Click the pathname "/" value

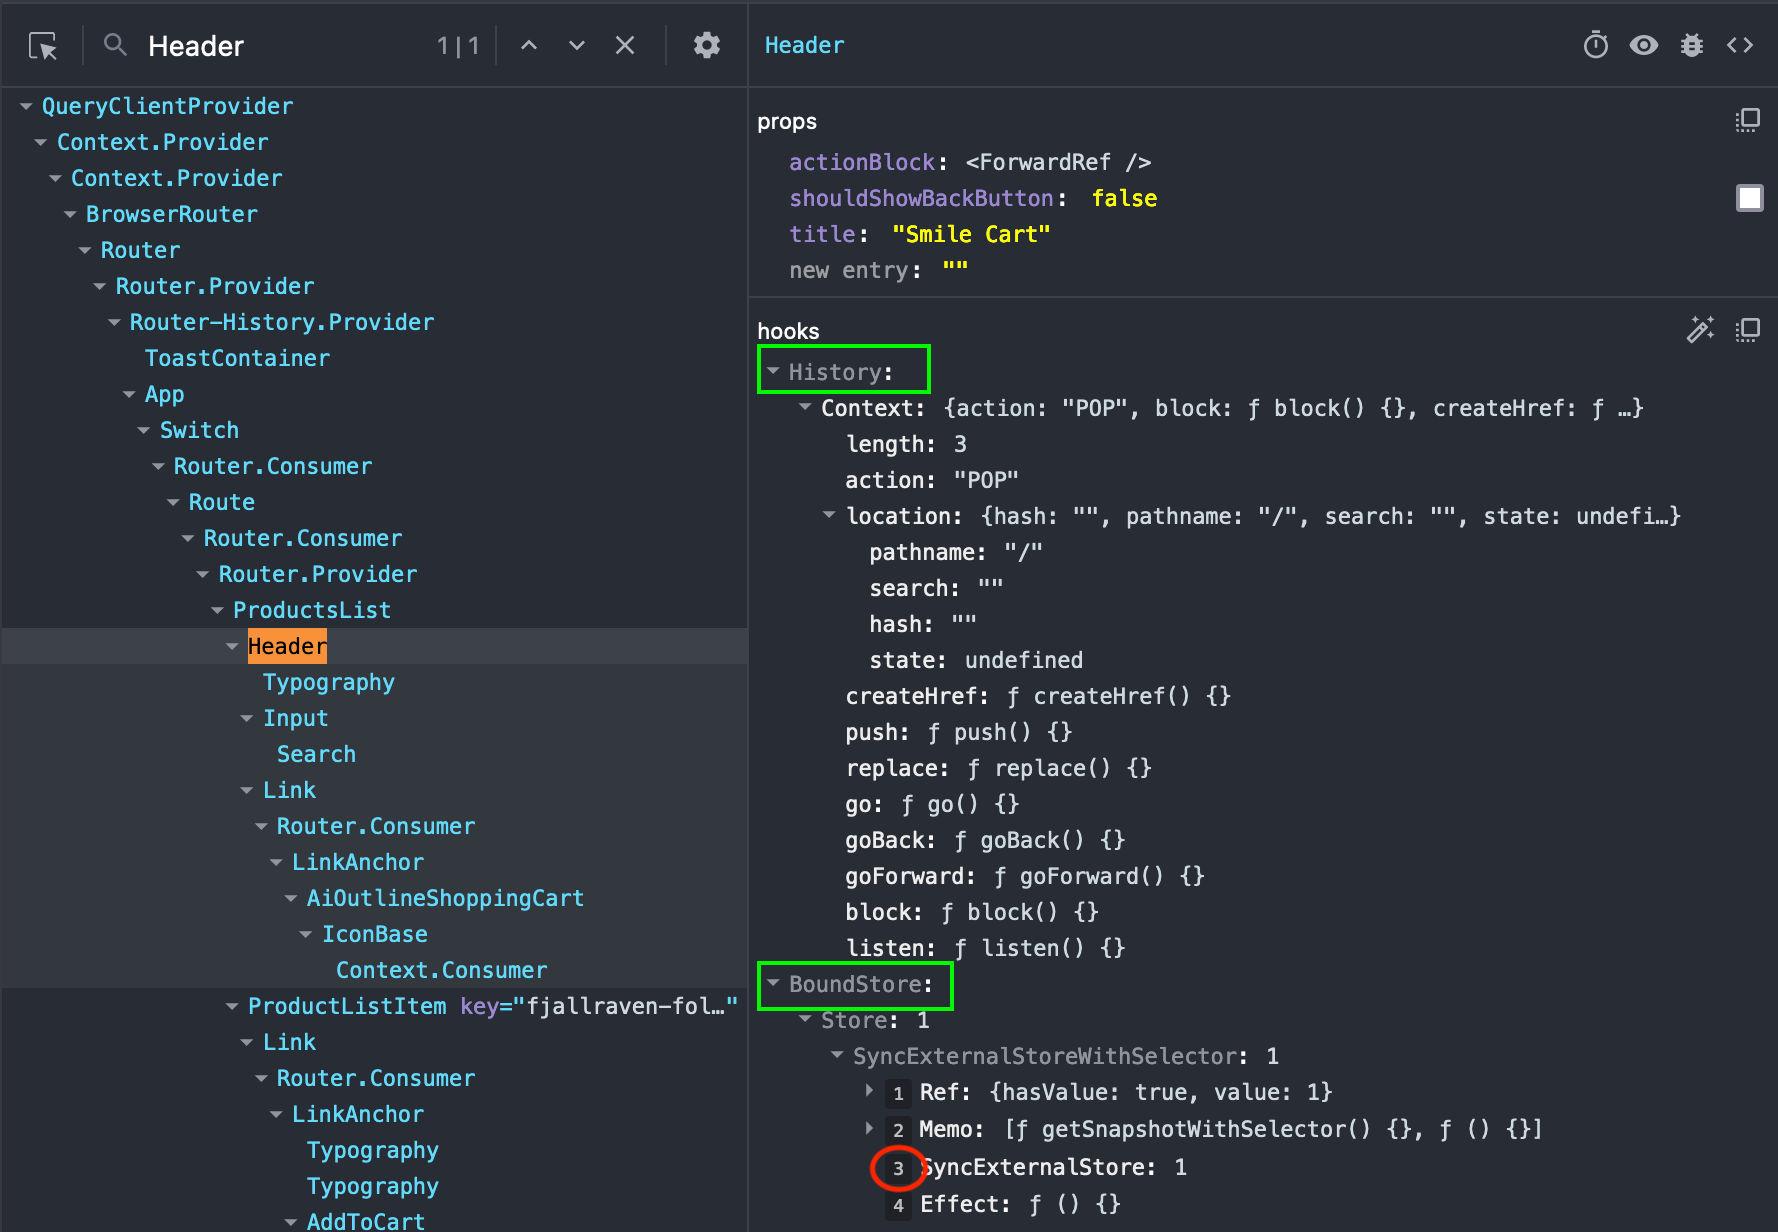pyautogui.click(x=1023, y=552)
